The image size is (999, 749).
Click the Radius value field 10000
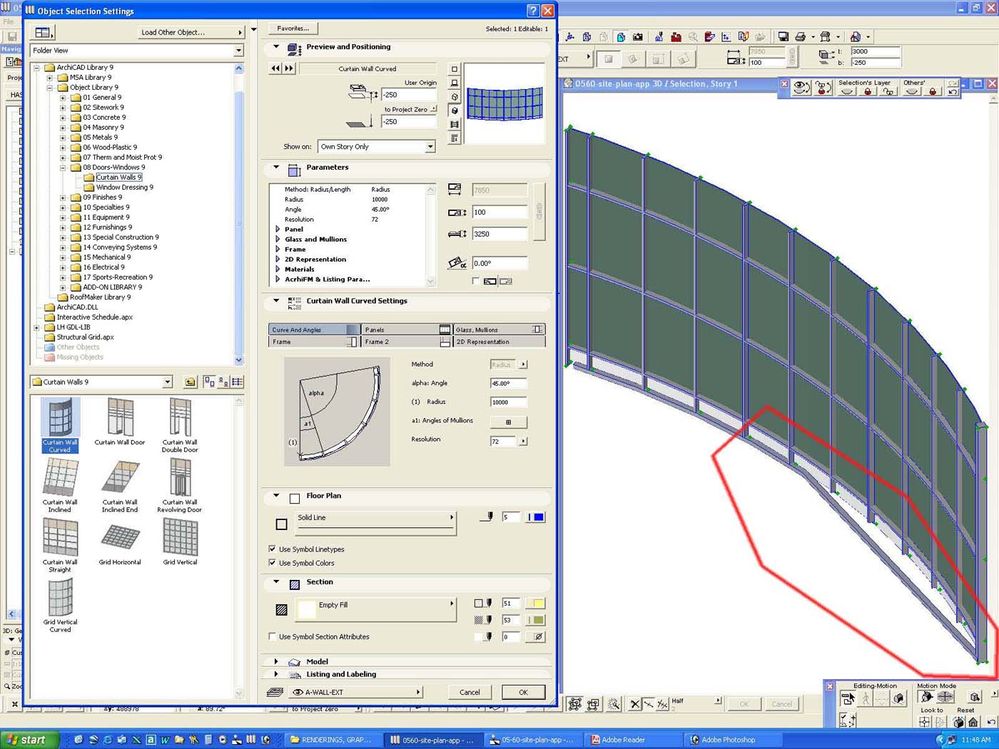point(508,402)
